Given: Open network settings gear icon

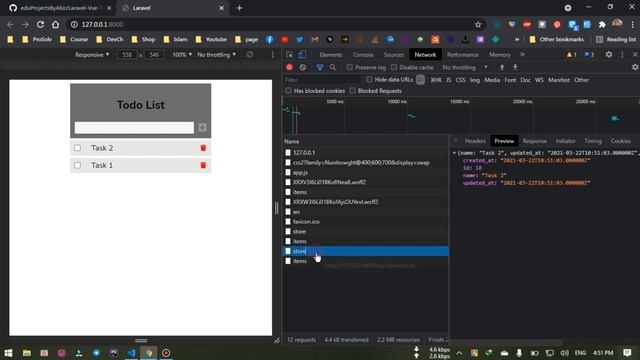Looking at the screenshot, I should point(635,67).
